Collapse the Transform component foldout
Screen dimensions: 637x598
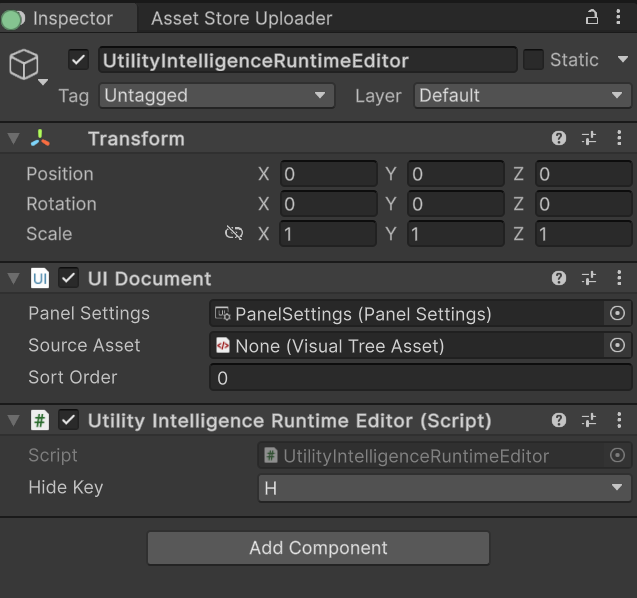click(x=13, y=139)
